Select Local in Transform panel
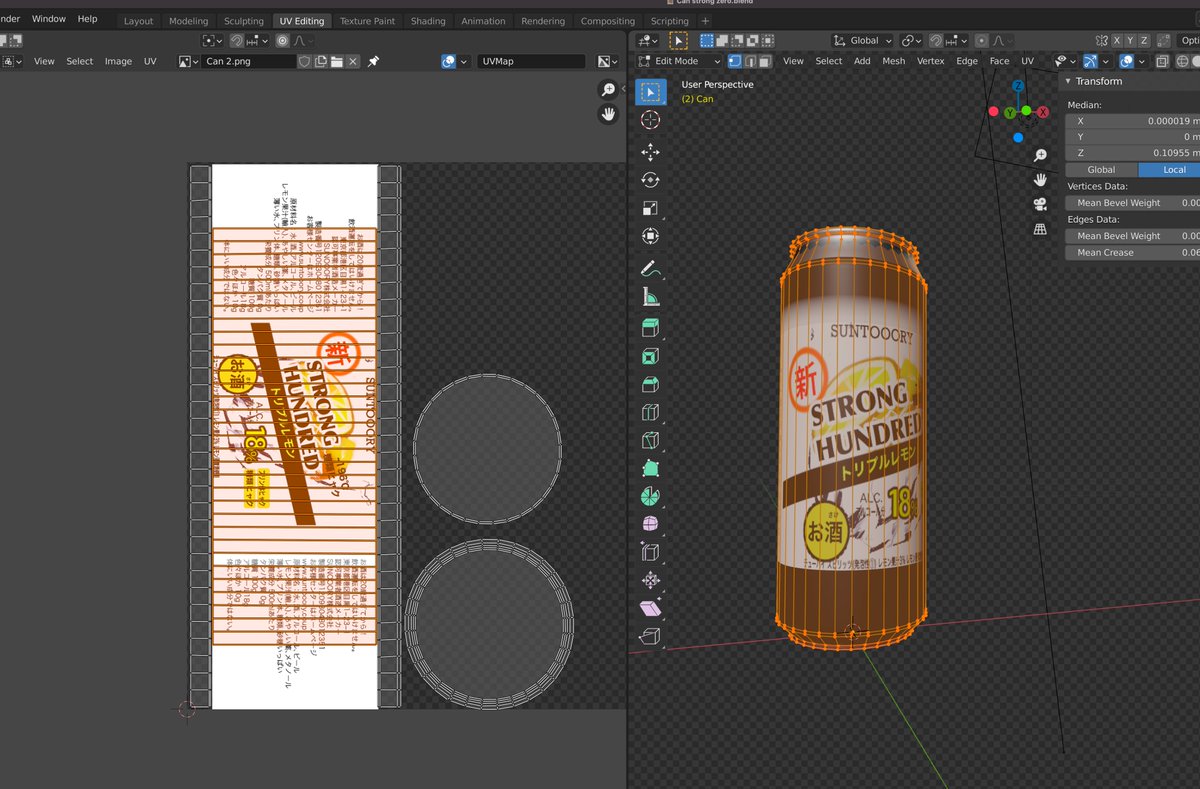 pos(1170,169)
